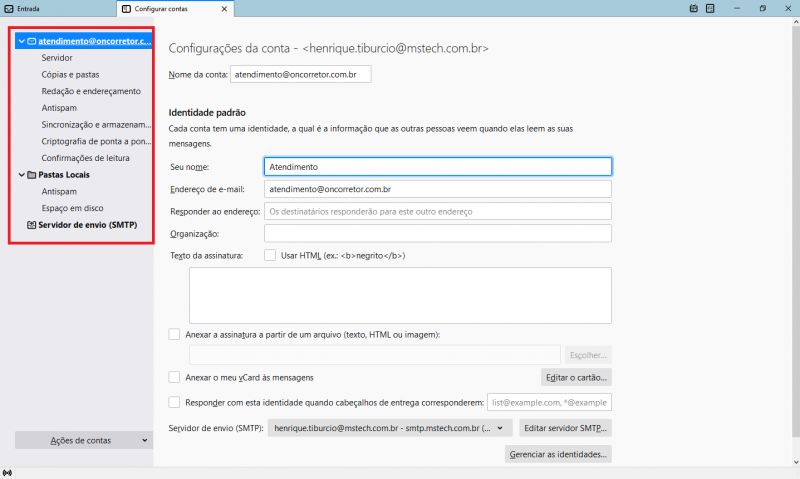
Task: Click the Responder ao endereço field
Action: click(438, 211)
